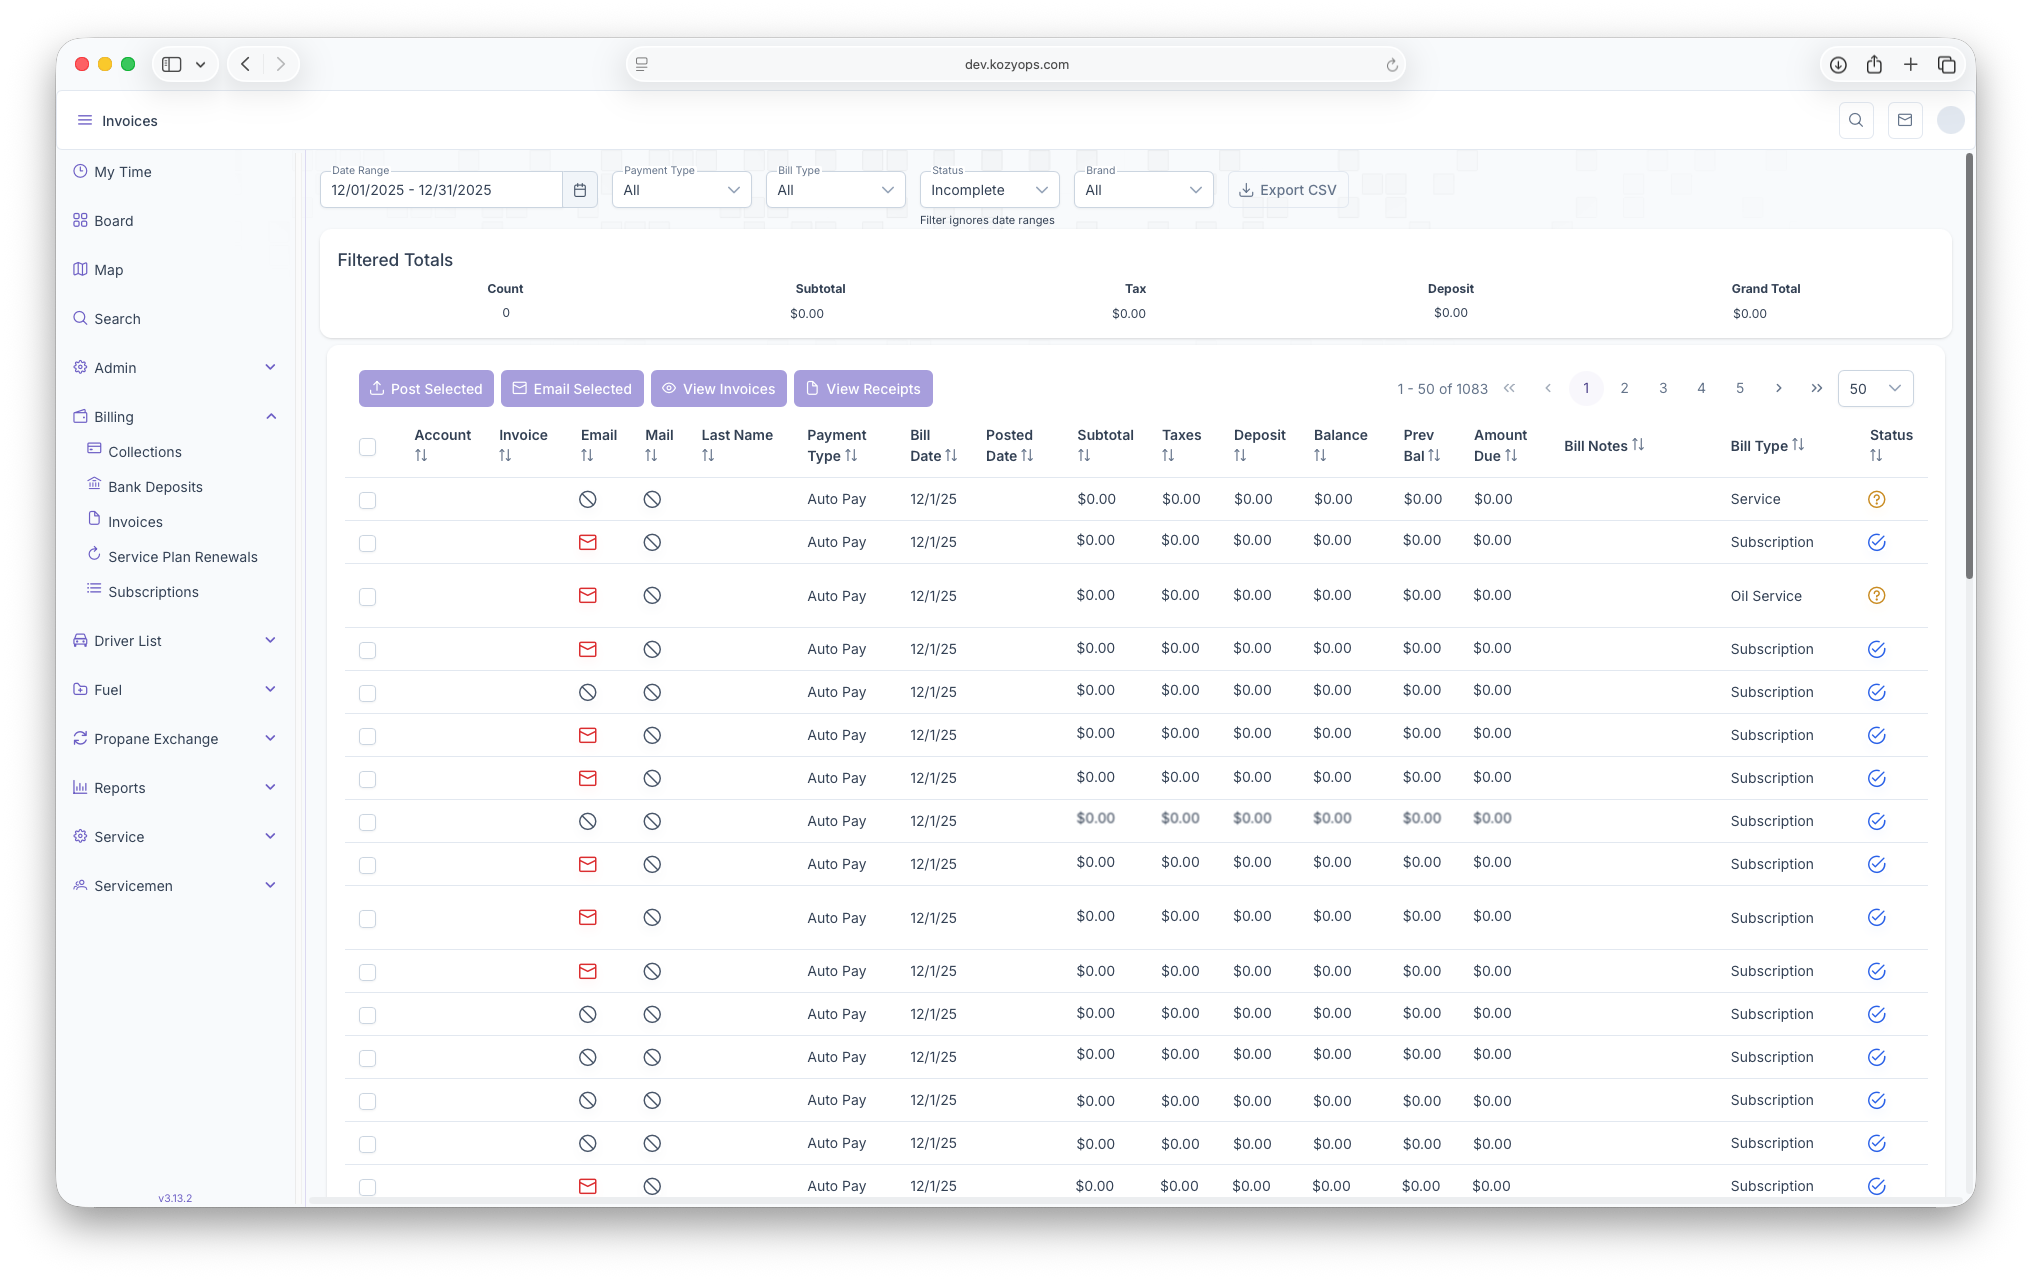Open Service Plan Renewals sidebar item
This screenshot has width=2032, height=1281.
[x=182, y=557]
